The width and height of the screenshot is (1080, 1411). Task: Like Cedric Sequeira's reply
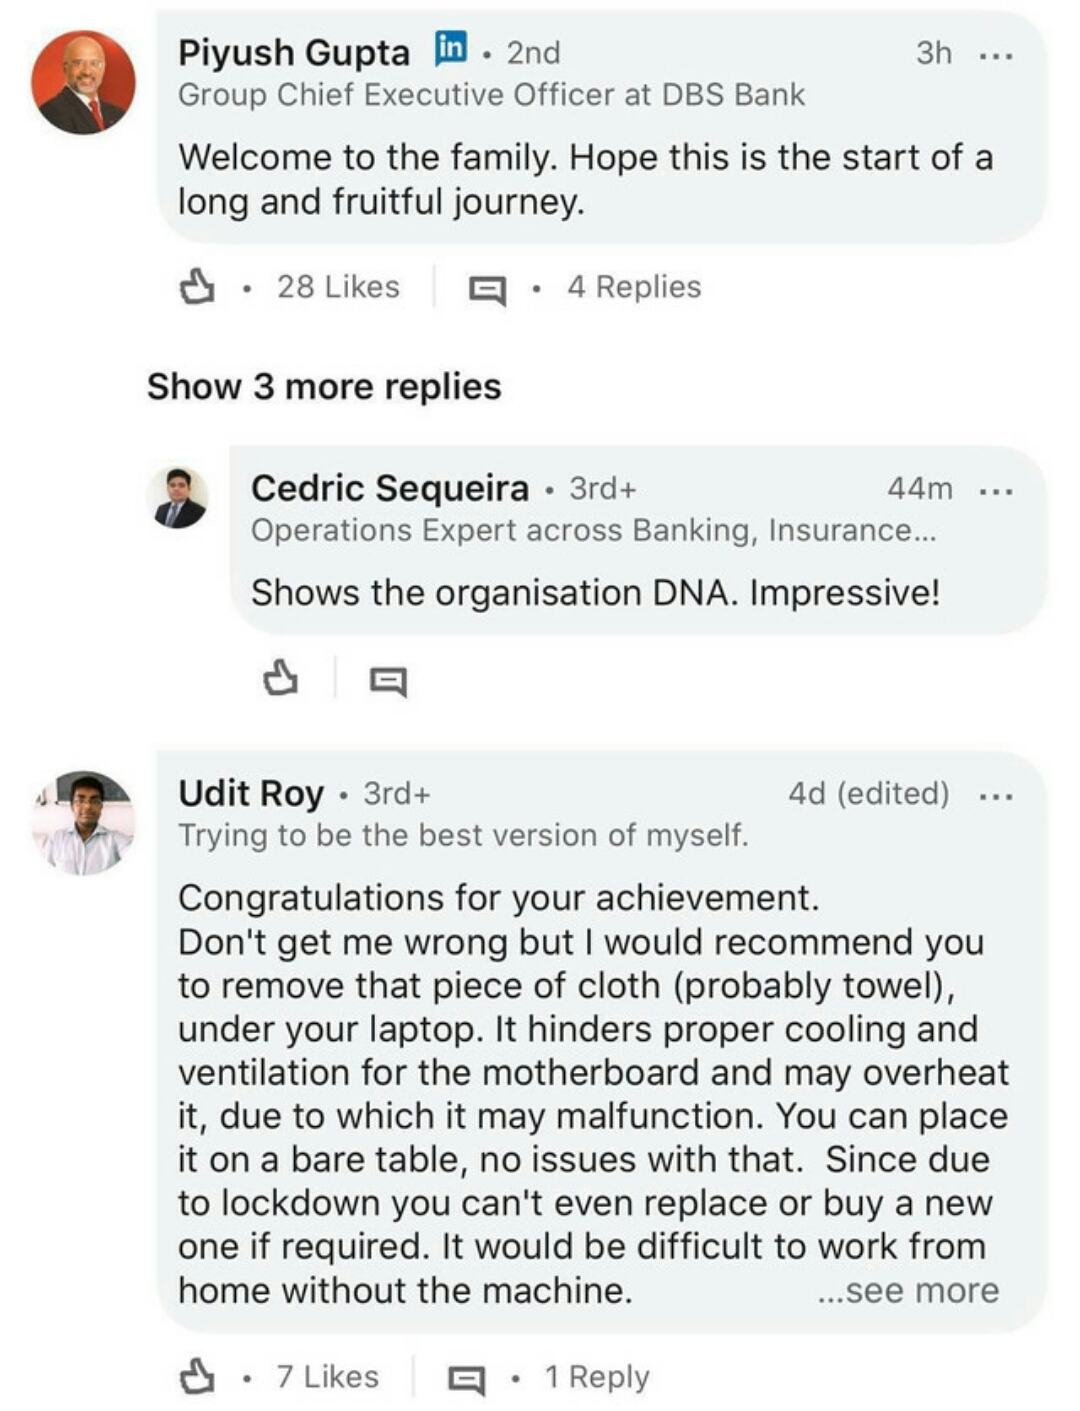(x=280, y=679)
